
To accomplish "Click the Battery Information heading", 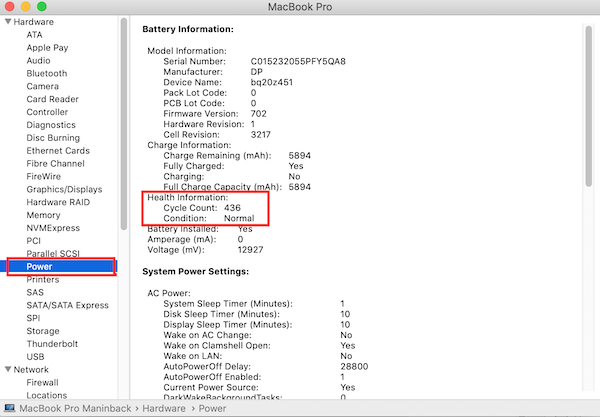I will (188, 29).
